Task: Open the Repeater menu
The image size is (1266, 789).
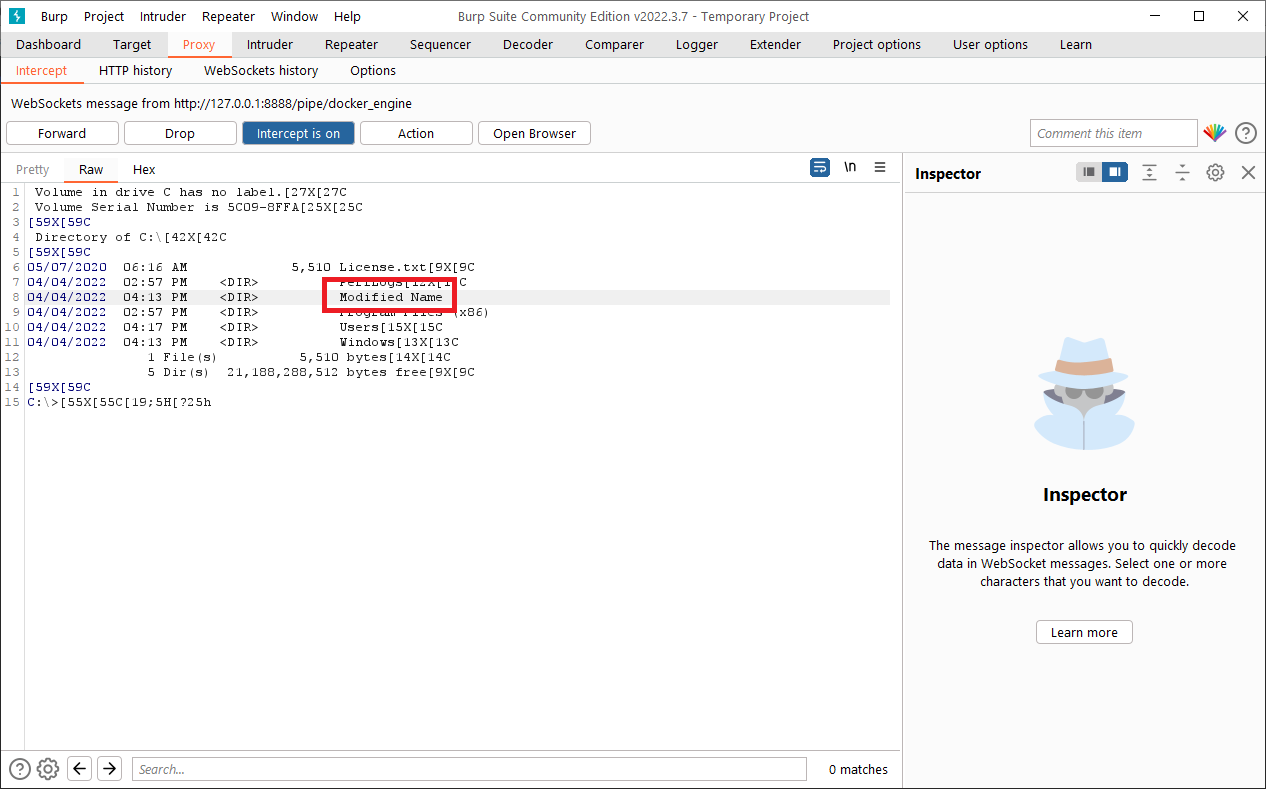Action: pyautogui.click(x=228, y=16)
